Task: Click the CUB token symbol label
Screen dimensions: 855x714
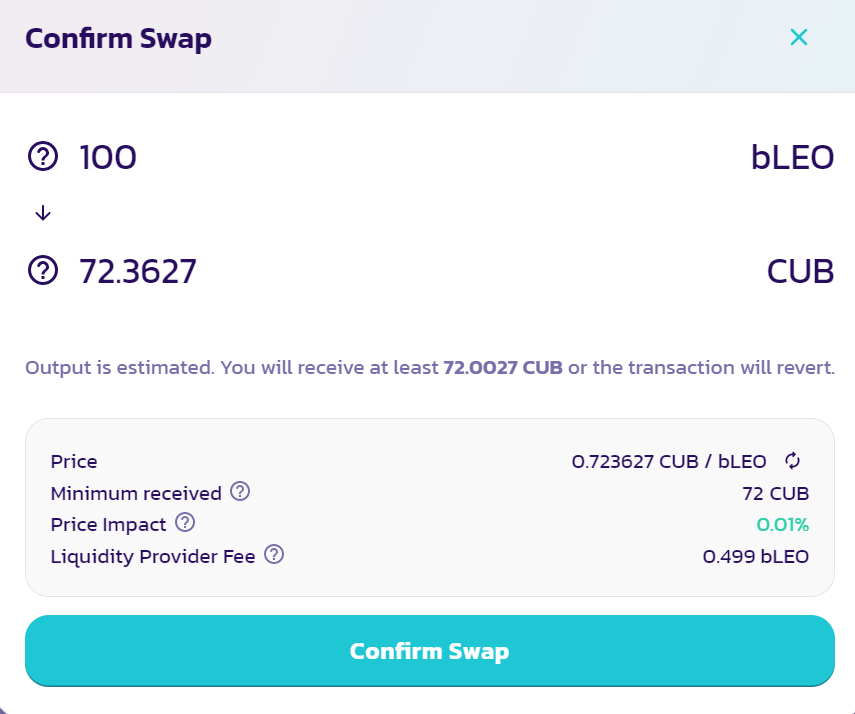Action: tap(800, 270)
